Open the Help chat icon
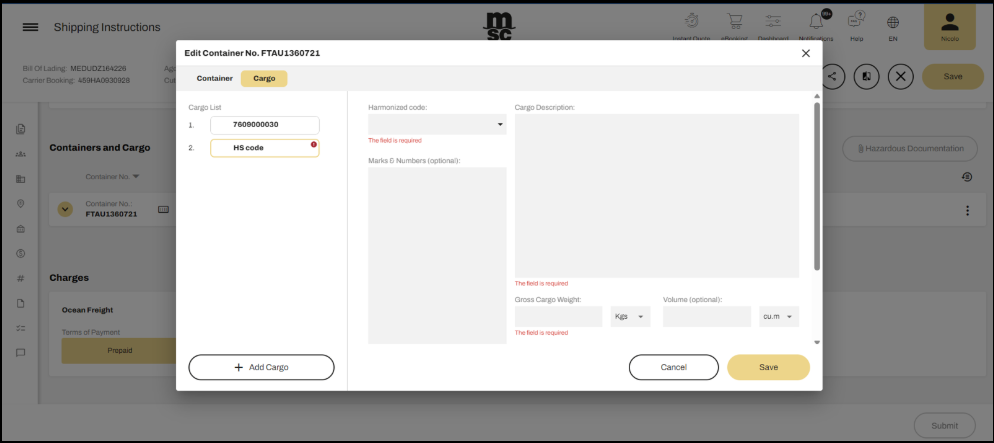Image resolution: width=994 pixels, height=443 pixels. pos(856,21)
